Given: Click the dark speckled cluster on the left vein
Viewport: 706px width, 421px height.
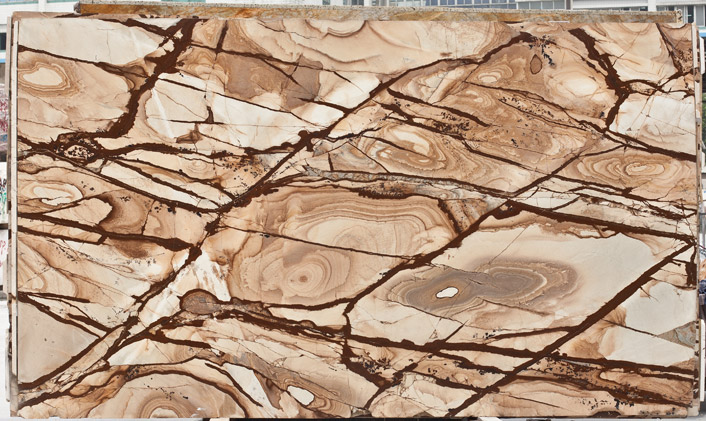Looking at the screenshot, I should click(77, 152).
